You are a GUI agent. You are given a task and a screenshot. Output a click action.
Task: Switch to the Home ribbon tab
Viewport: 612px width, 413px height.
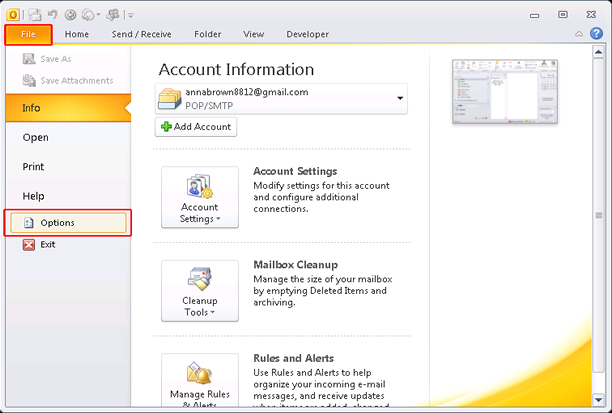[x=76, y=34]
